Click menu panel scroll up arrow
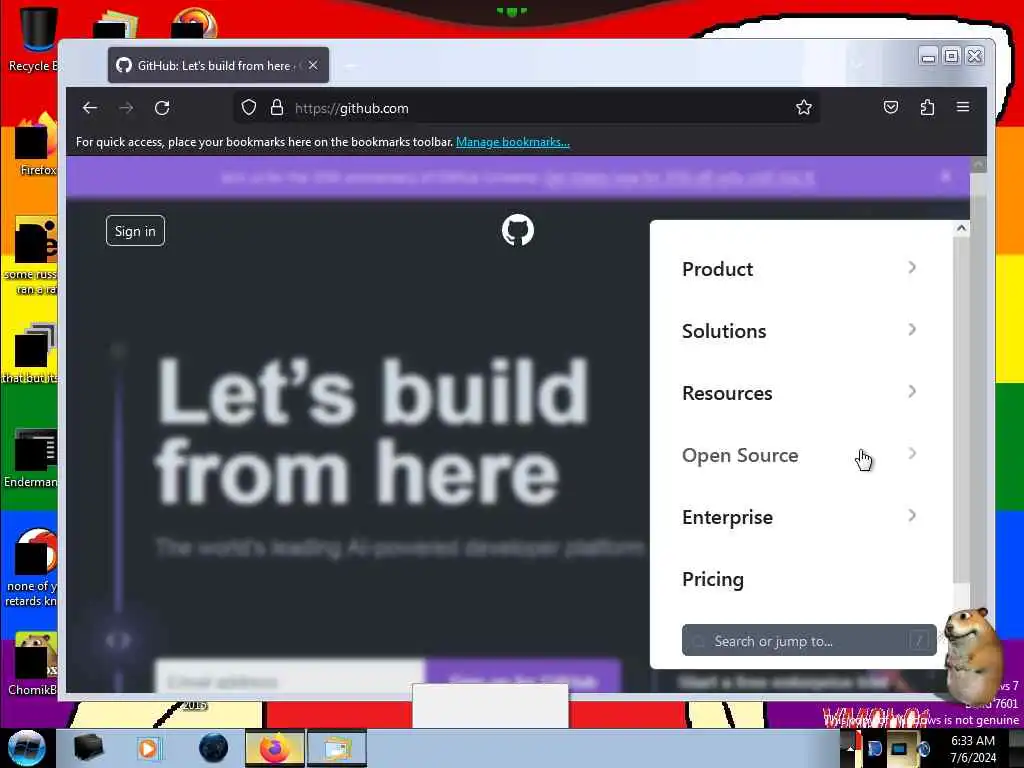The height and width of the screenshot is (768, 1024). tap(961, 229)
